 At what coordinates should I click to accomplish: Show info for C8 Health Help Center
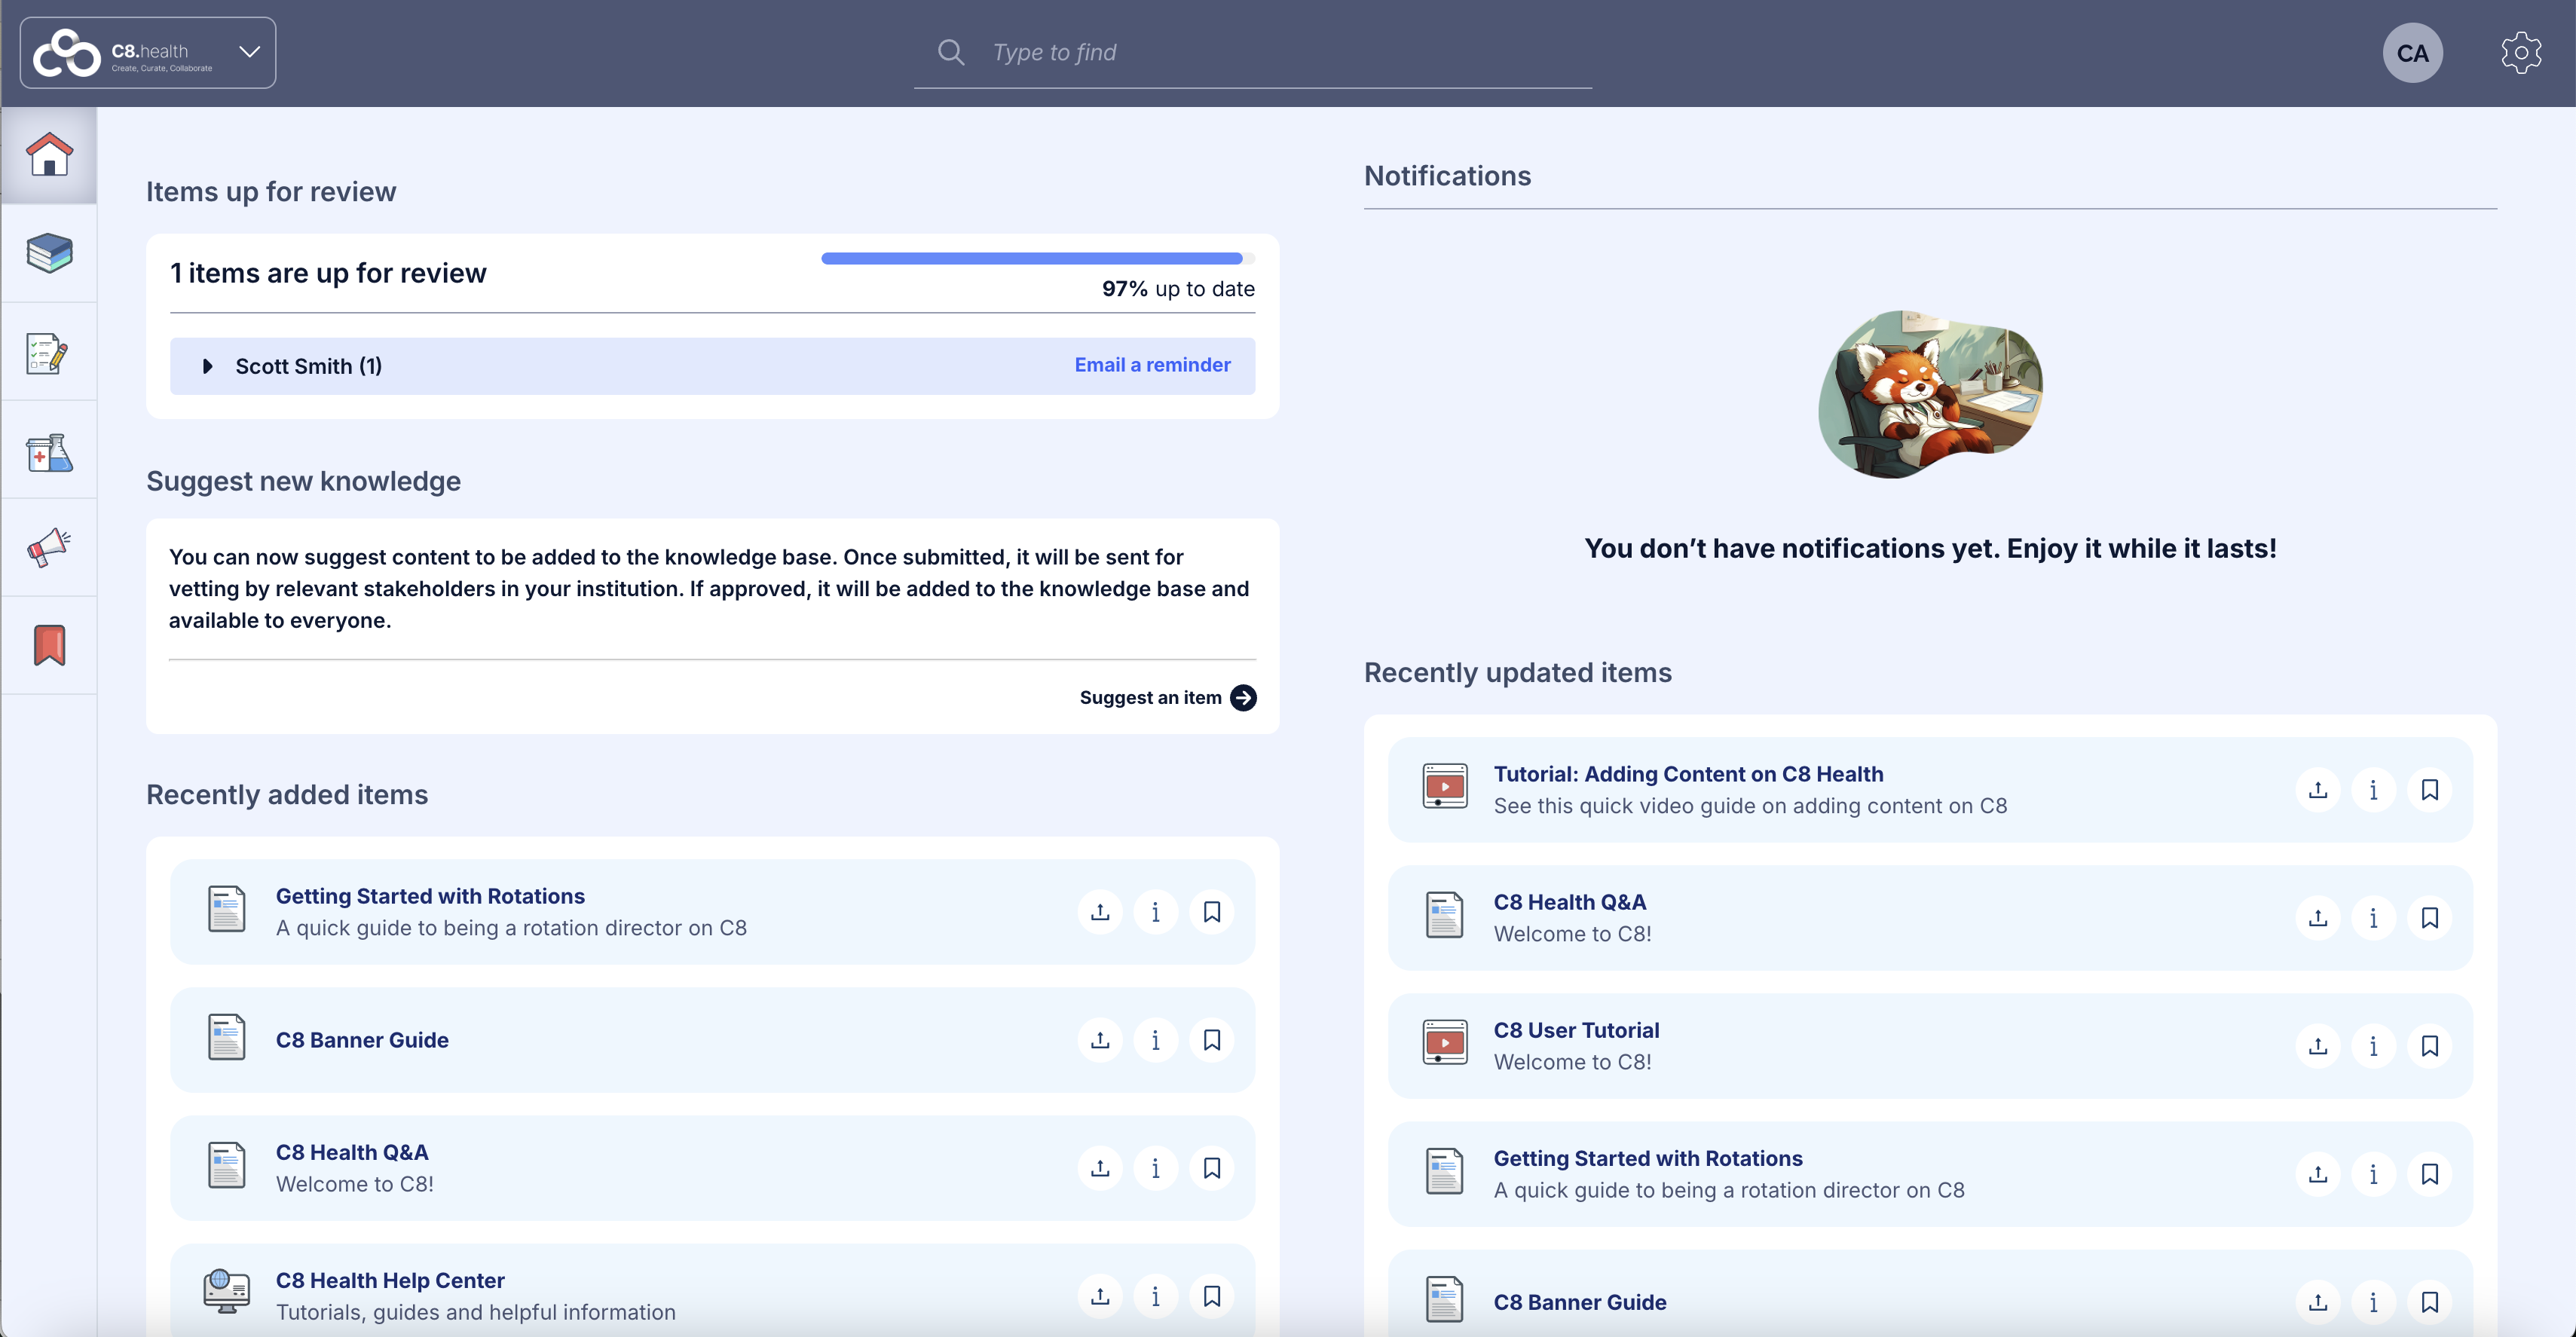[x=1156, y=1296]
